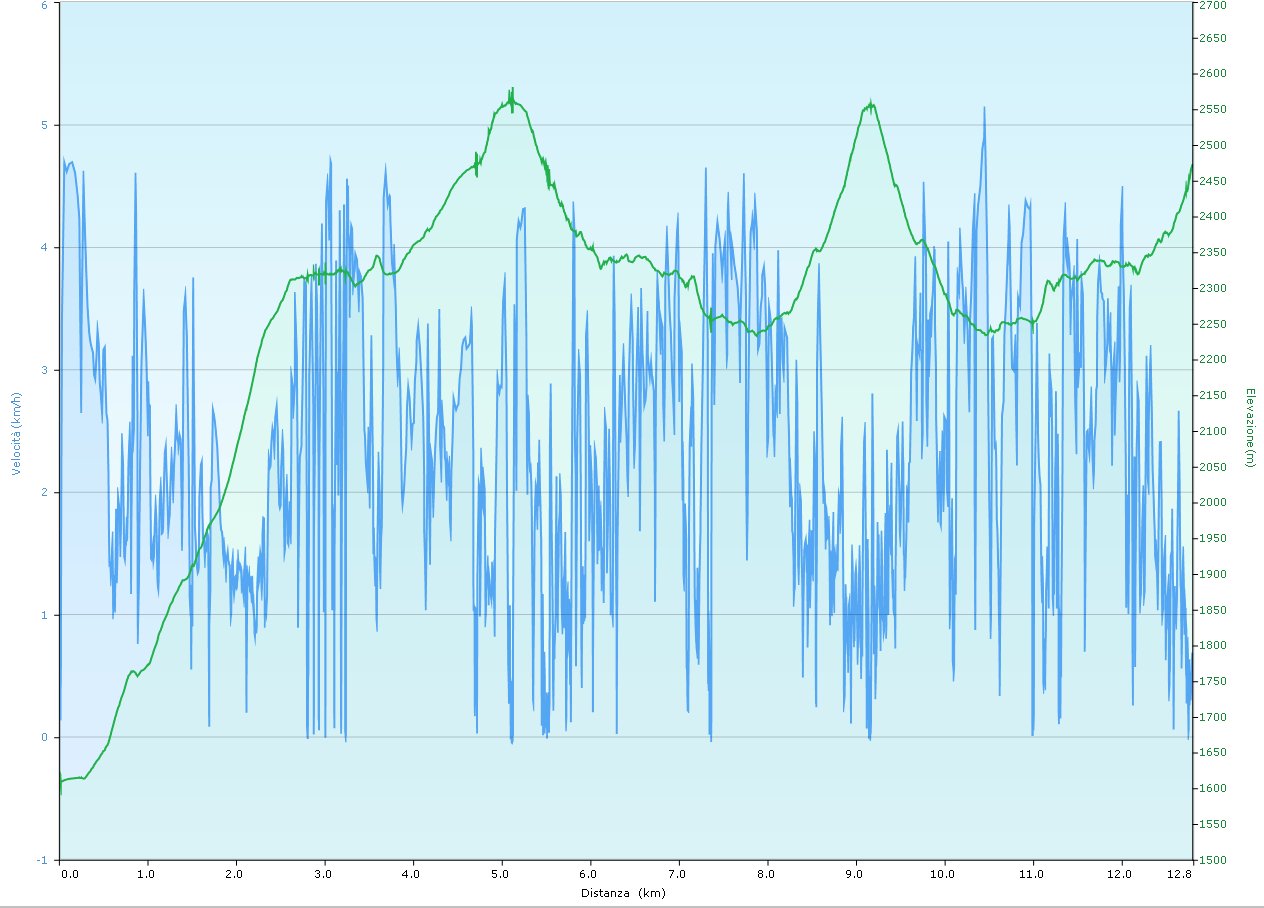Click the second green elevation peak near 9 km
Screen dimensions: 1264x908
(x=871, y=102)
